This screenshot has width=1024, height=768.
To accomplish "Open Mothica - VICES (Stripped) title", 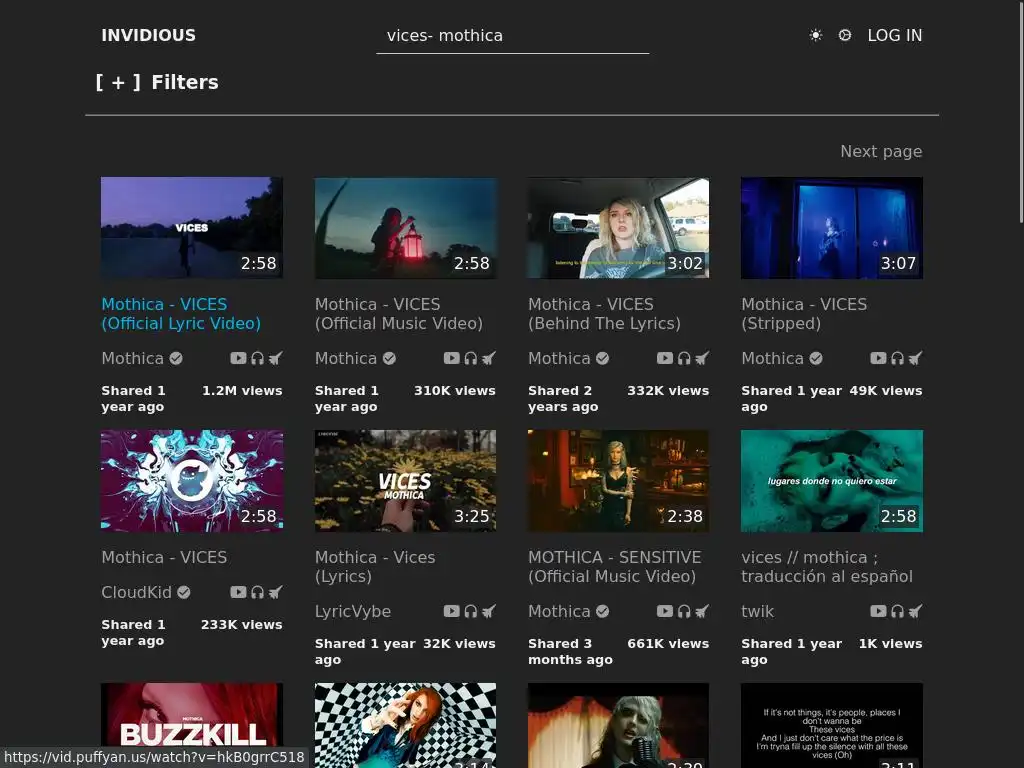I will [x=804, y=313].
